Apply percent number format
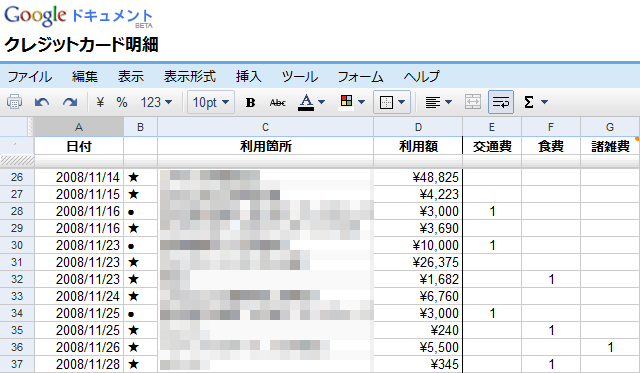The width and height of the screenshot is (640, 373). point(122,102)
